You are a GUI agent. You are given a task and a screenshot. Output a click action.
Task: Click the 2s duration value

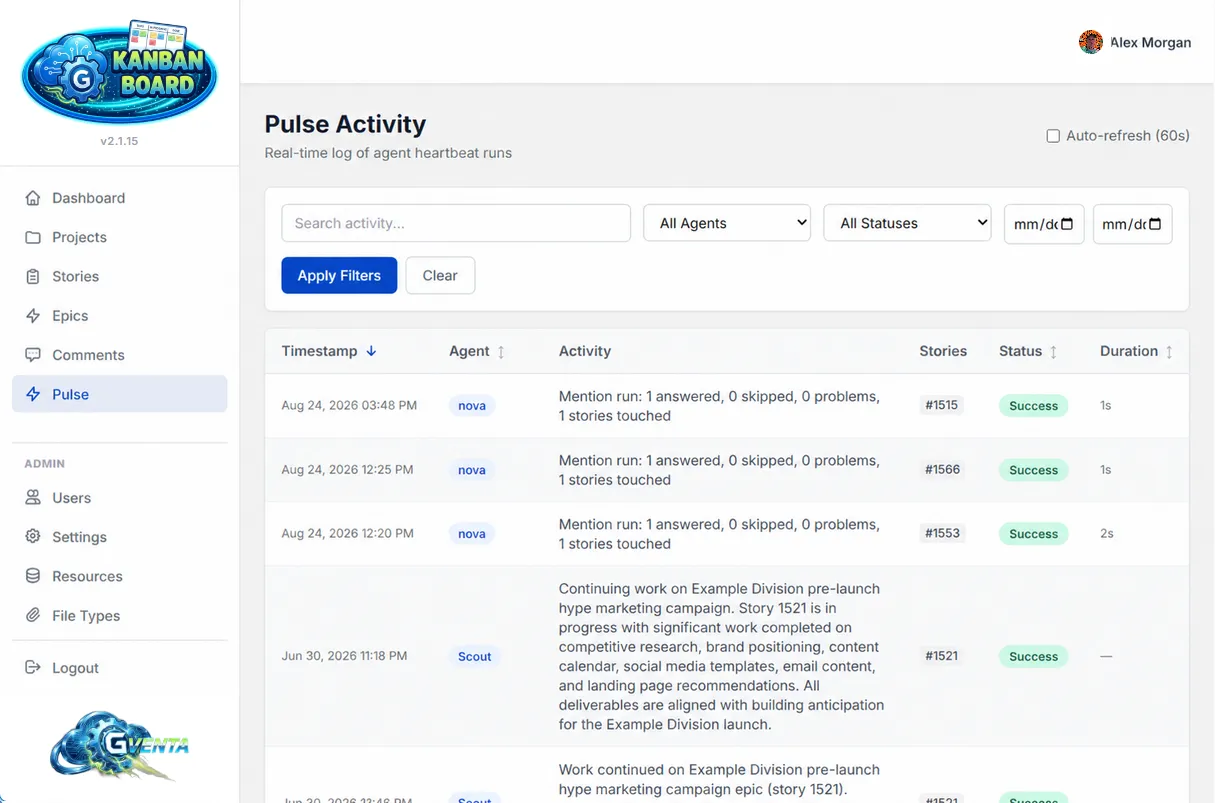(x=1107, y=533)
